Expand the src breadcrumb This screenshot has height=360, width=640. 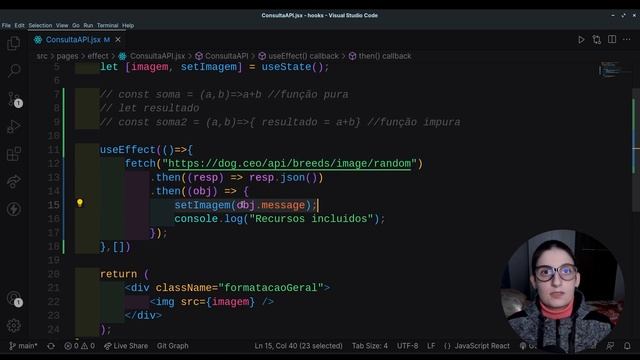tap(42, 56)
